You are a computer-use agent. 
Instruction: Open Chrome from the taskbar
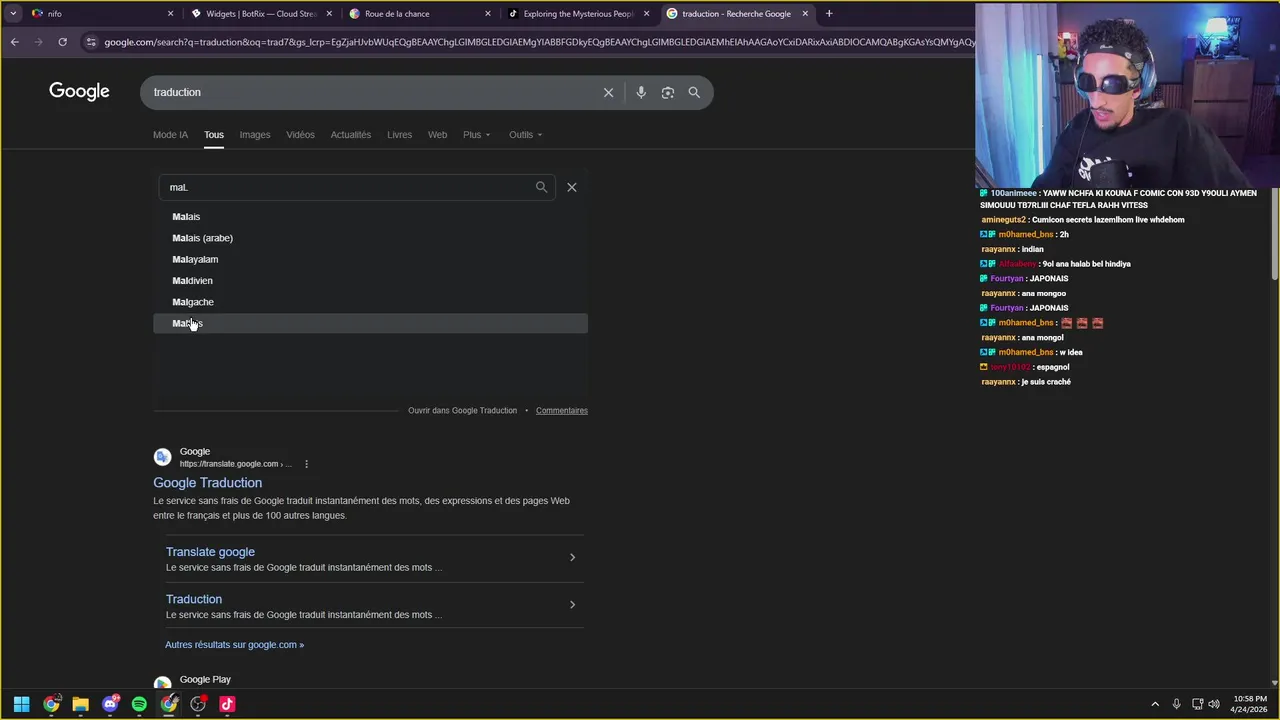pos(51,704)
